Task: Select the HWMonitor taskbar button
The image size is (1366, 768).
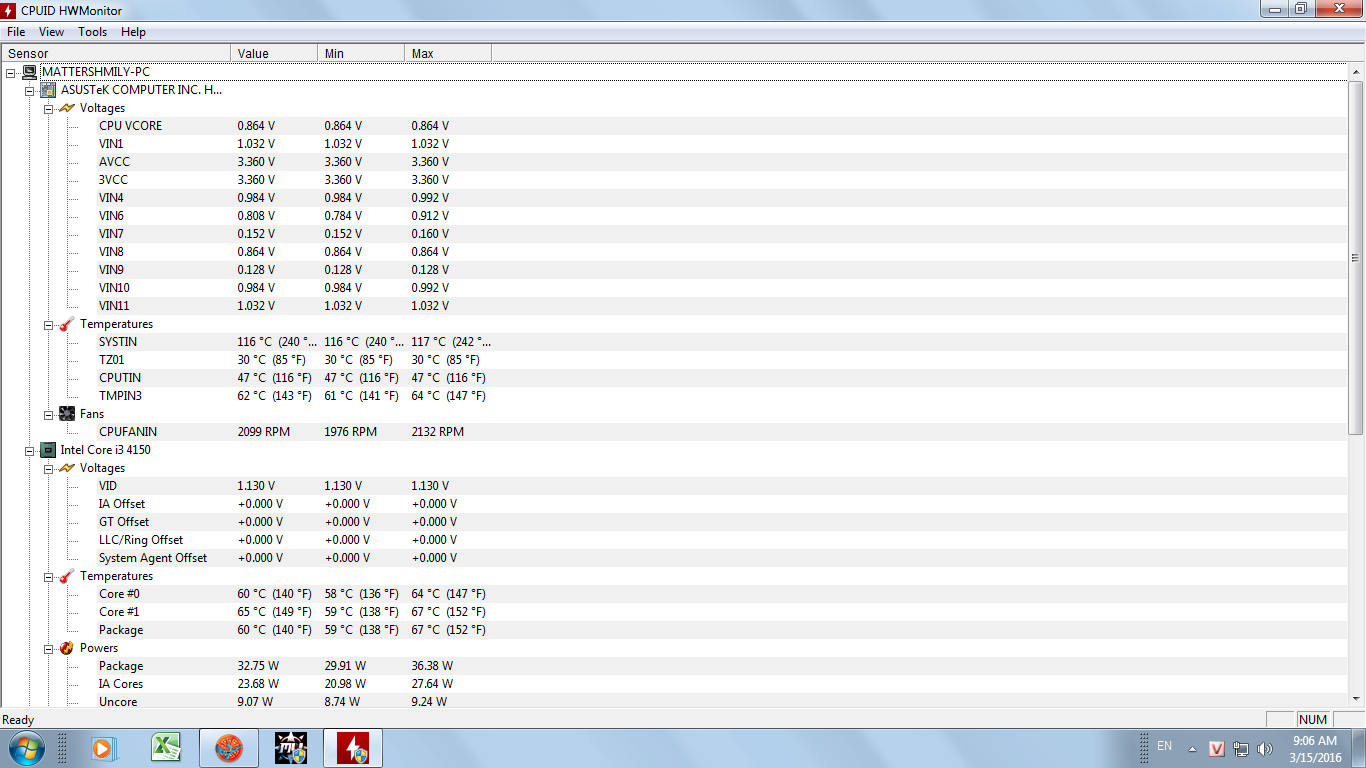Action: click(x=352, y=748)
